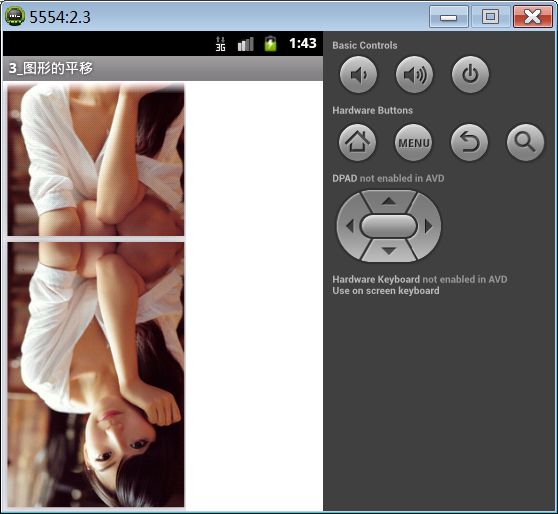558x514 pixels.
Task: Lower volume with the volume down button
Action: point(358,75)
